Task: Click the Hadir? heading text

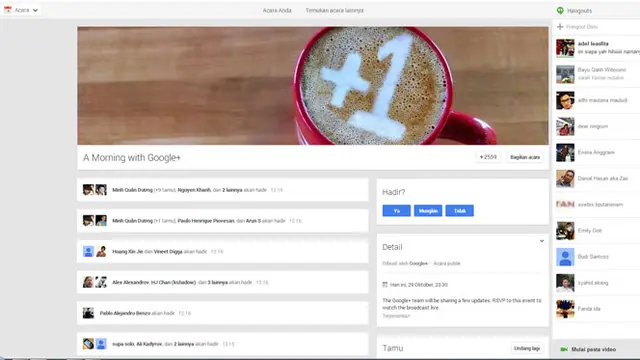Action: coord(393,192)
